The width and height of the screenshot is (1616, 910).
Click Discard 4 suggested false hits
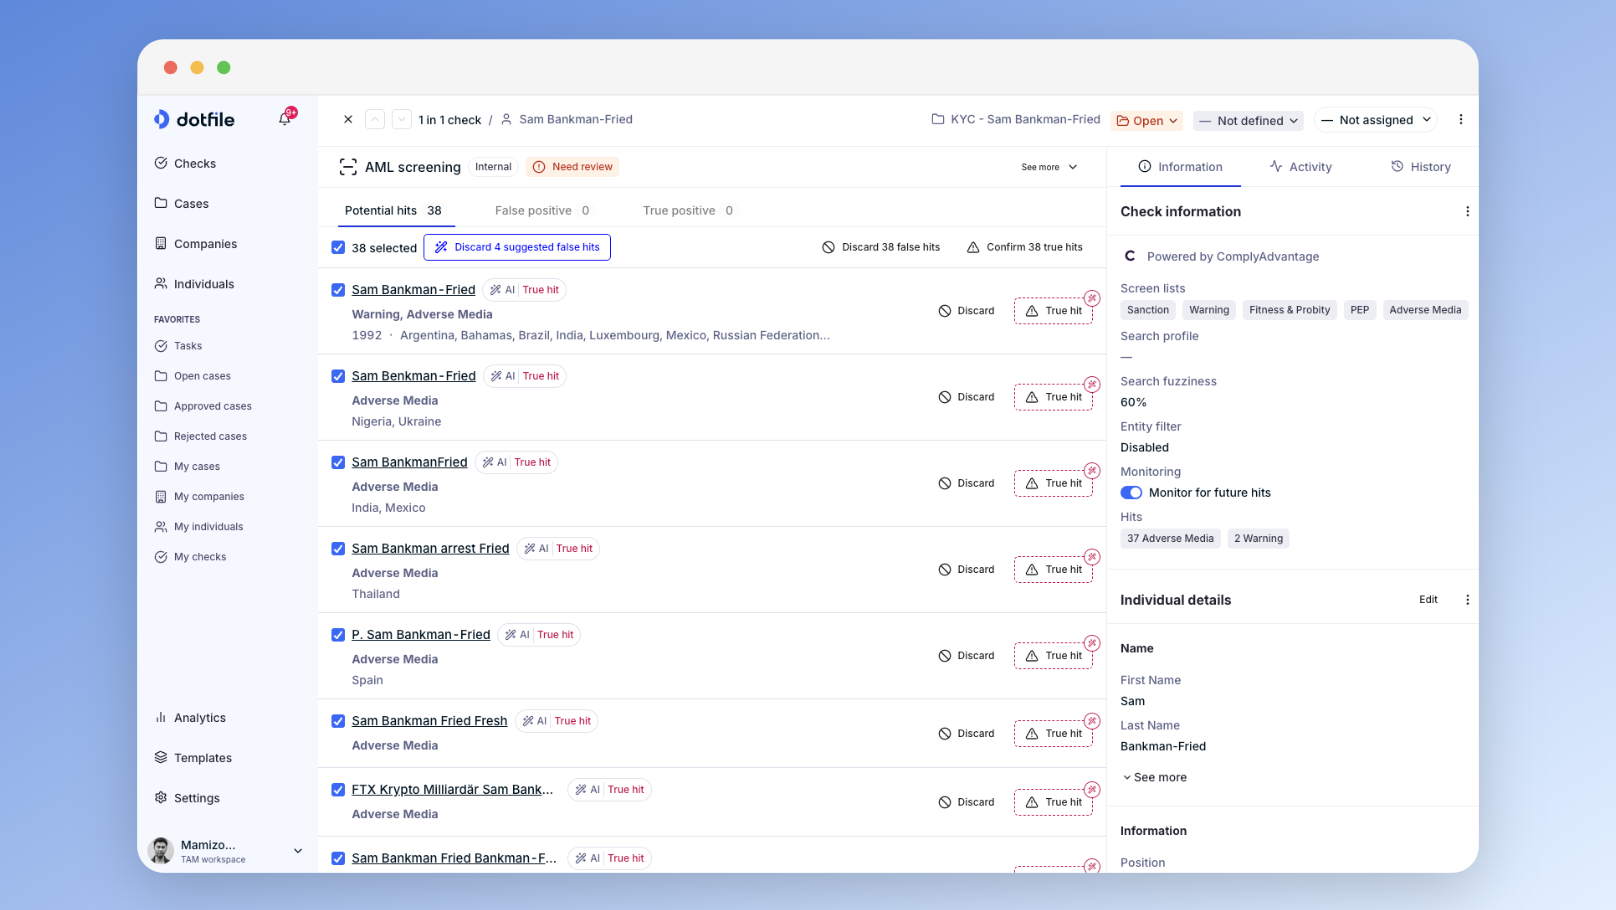click(x=517, y=247)
